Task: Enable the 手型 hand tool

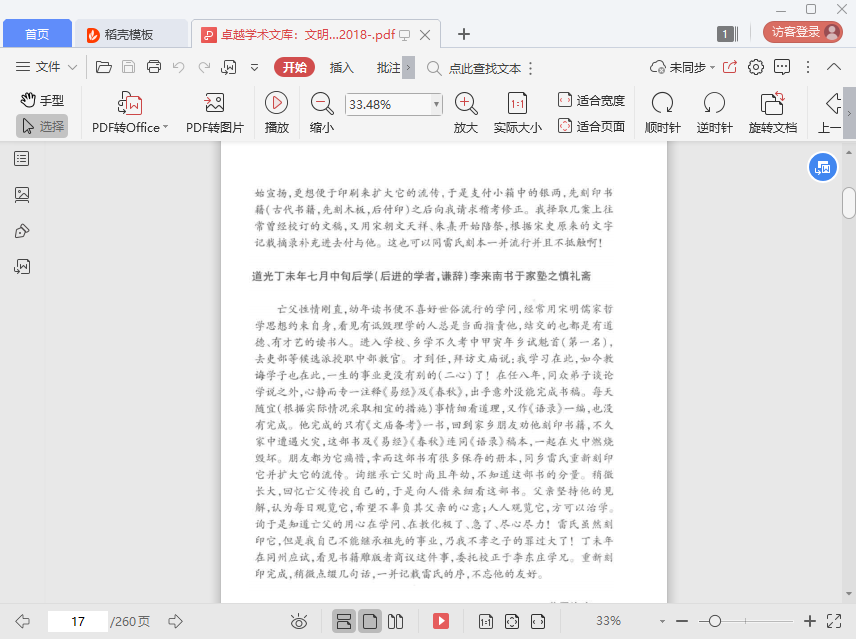Action: pyautogui.click(x=42, y=100)
